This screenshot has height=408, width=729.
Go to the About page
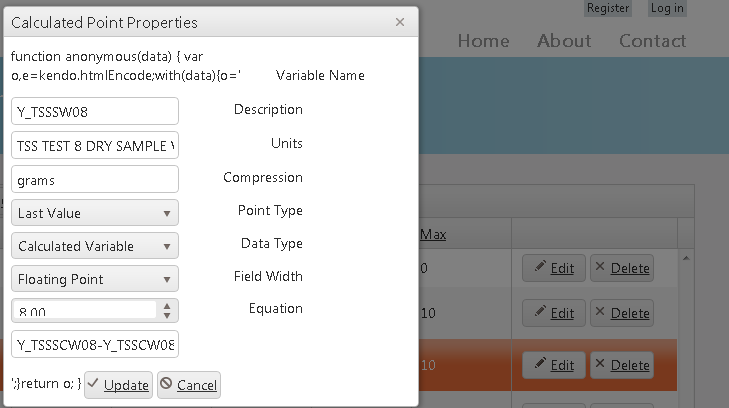pos(564,41)
